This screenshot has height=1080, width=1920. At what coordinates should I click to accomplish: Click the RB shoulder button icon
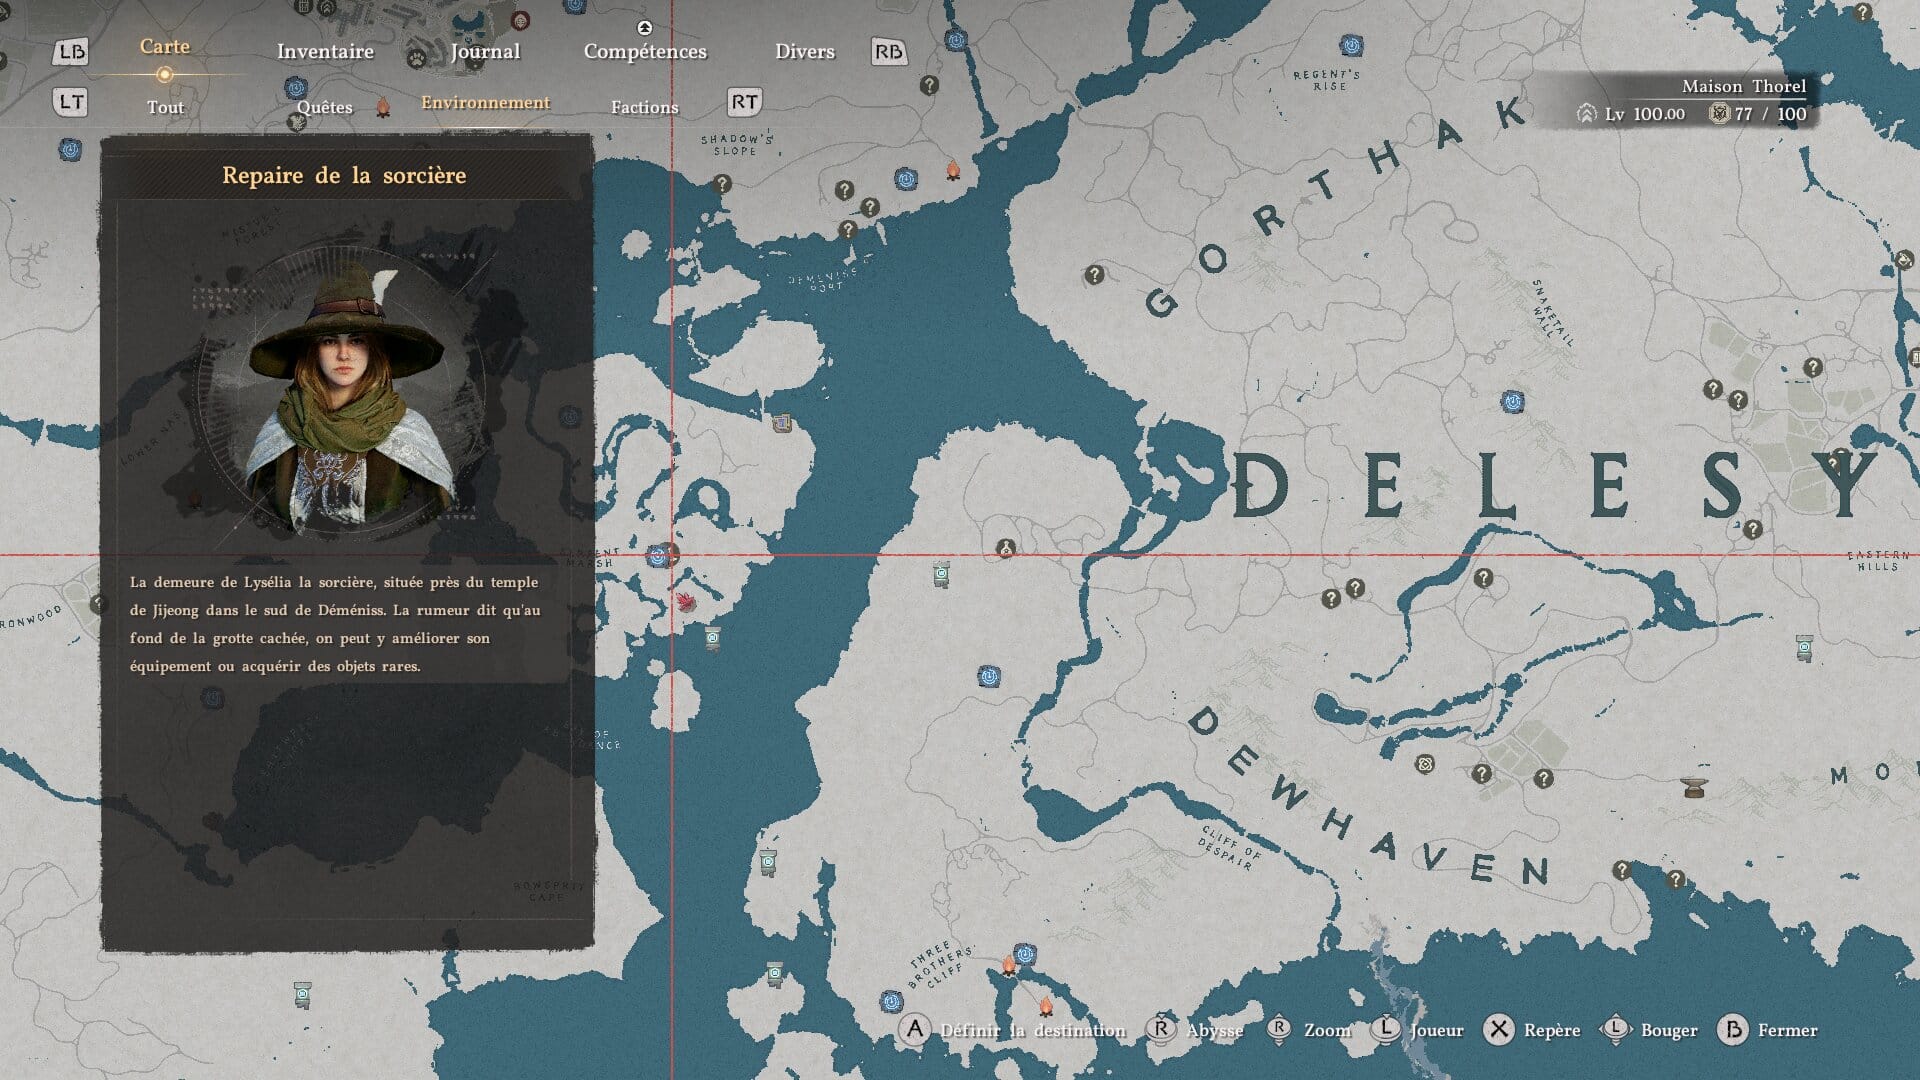tap(888, 52)
